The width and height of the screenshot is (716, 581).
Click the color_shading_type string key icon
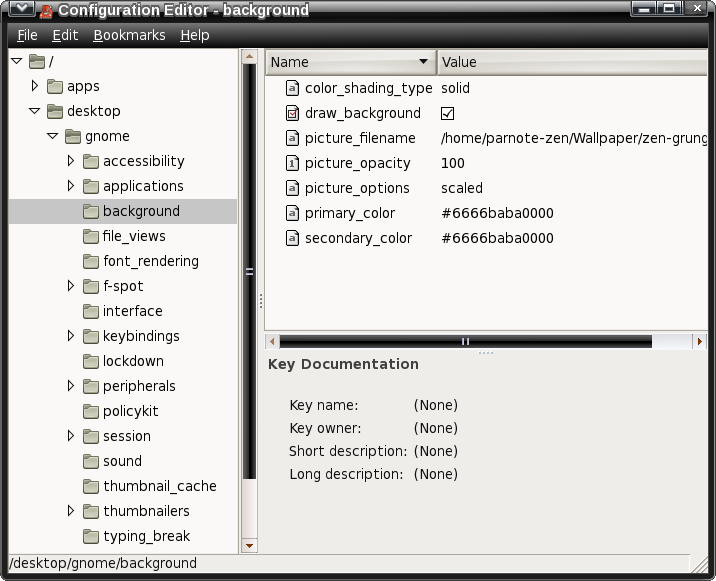click(x=292, y=88)
